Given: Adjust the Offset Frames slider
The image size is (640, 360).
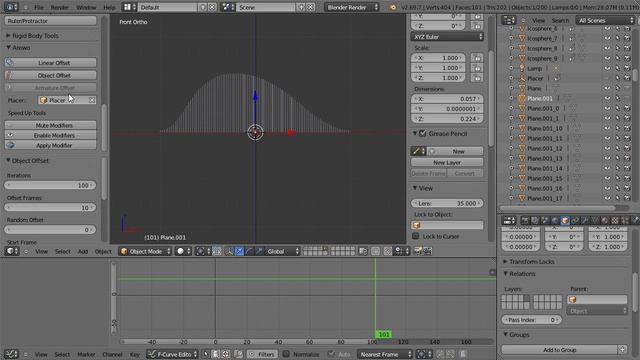Looking at the screenshot, I should pyautogui.click(x=51, y=208).
